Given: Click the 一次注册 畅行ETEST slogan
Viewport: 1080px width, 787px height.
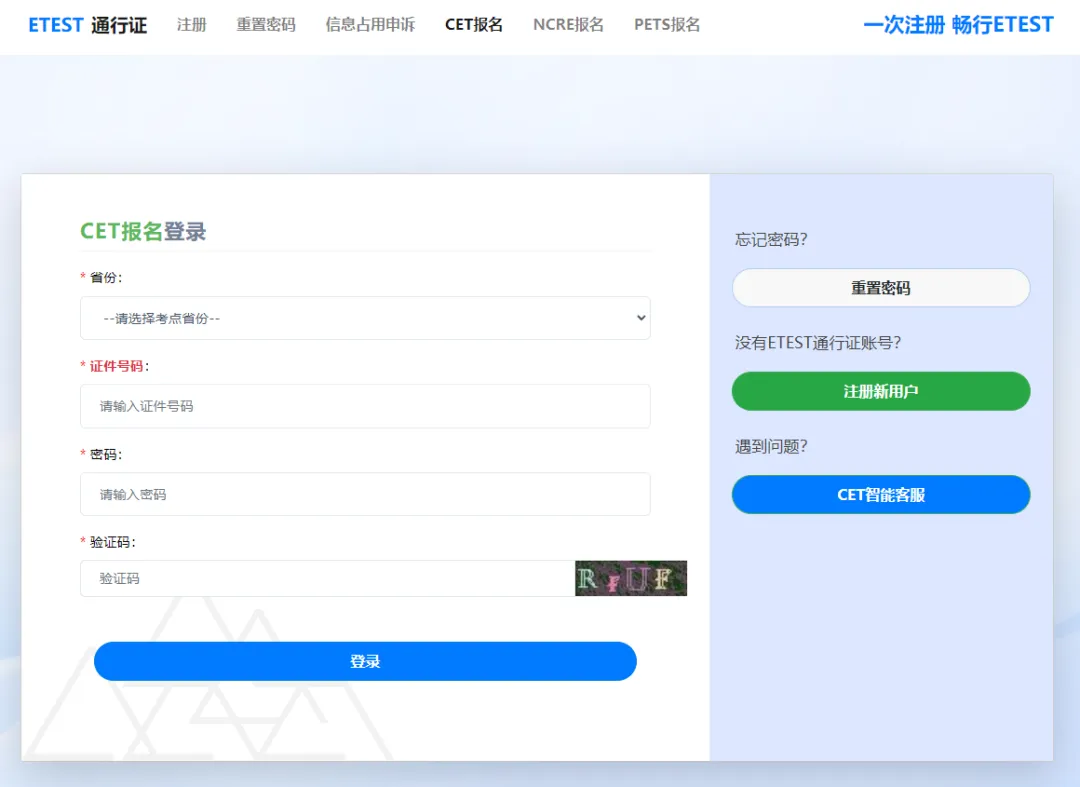Looking at the screenshot, I should coord(958,25).
